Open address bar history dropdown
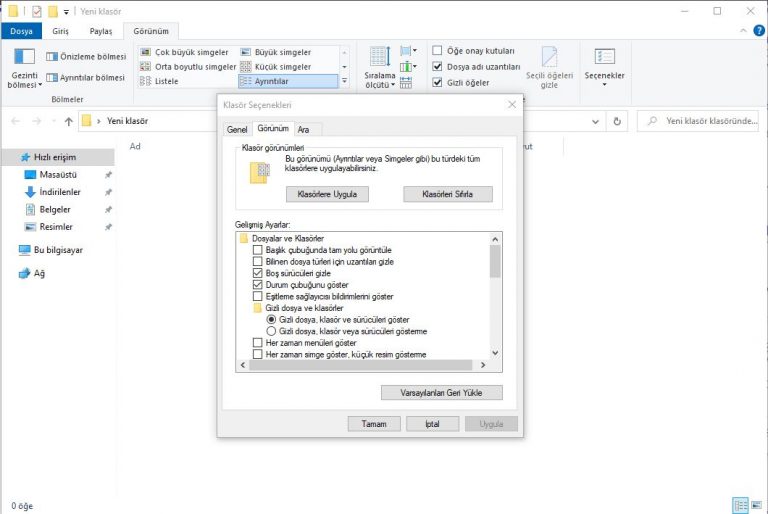The height and width of the screenshot is (514, 768). 596,122
